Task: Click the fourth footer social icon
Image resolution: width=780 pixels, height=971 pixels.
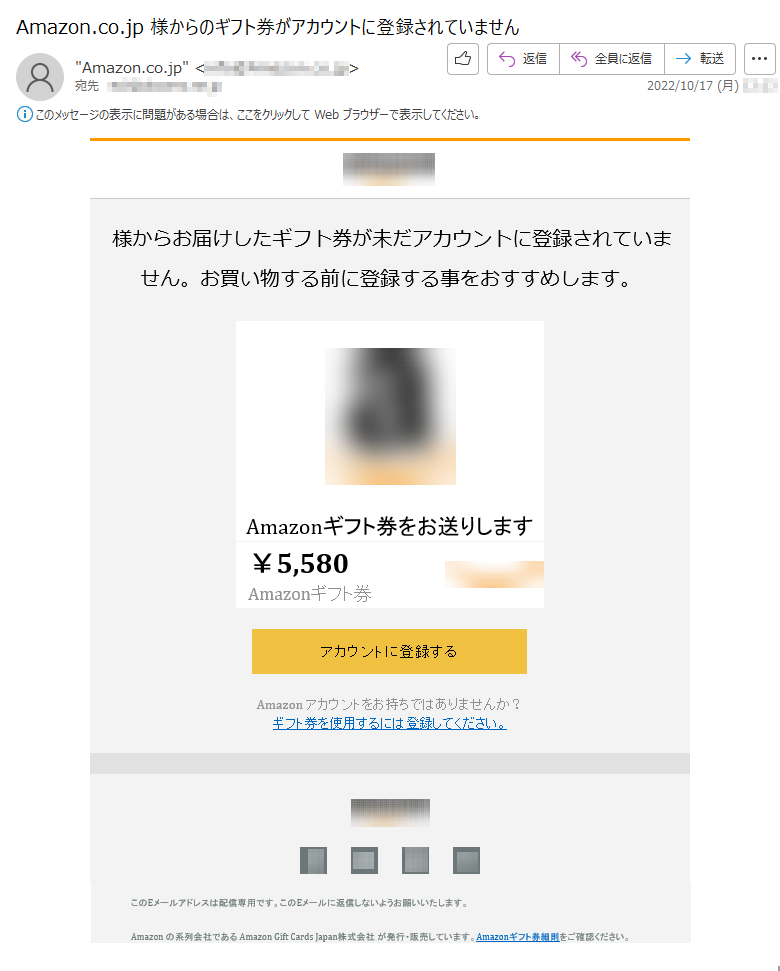Action: (466, 860)
